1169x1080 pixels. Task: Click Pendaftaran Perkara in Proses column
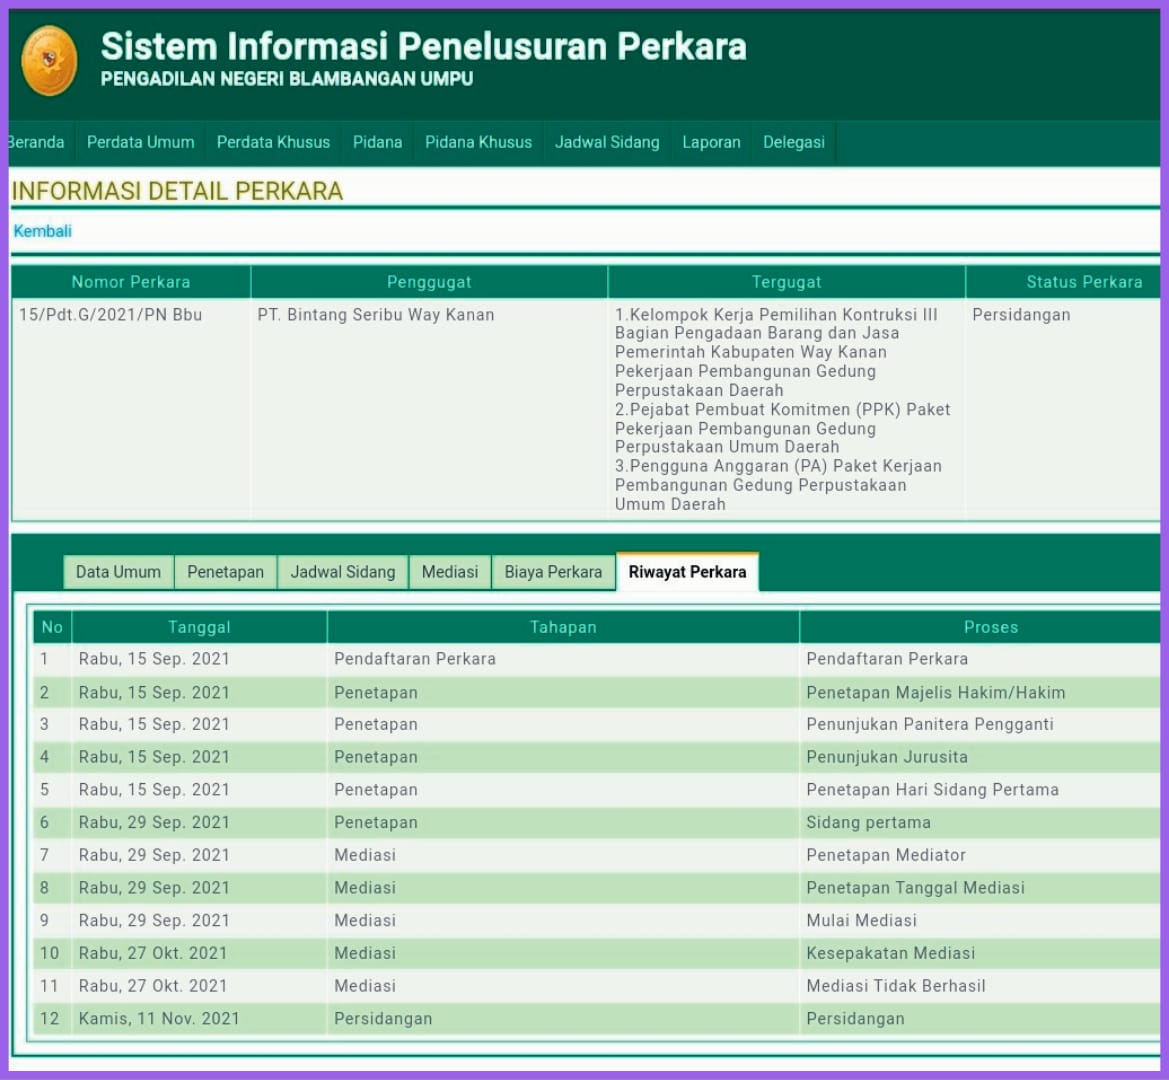point(886,659)
